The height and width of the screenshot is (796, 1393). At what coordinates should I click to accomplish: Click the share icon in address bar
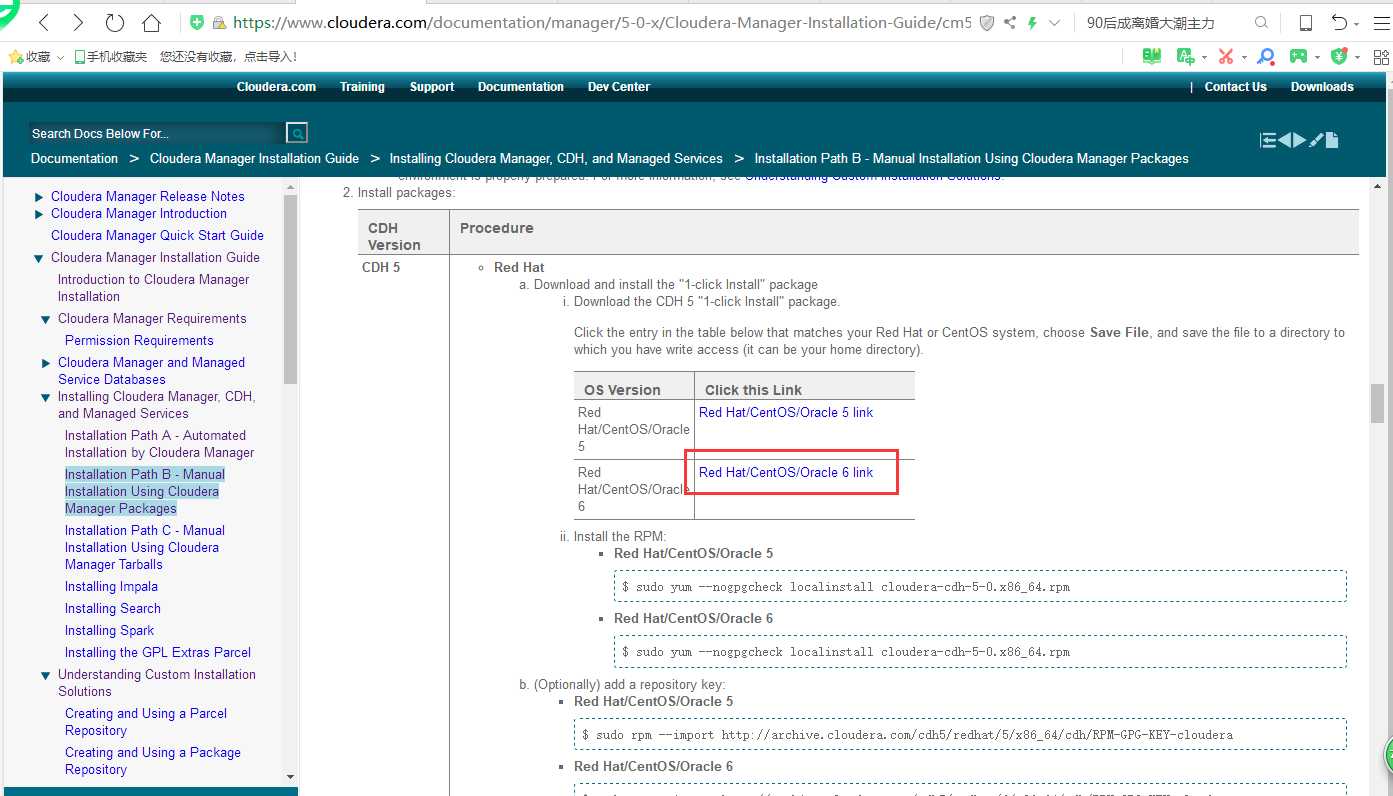tap(1010, 22)
